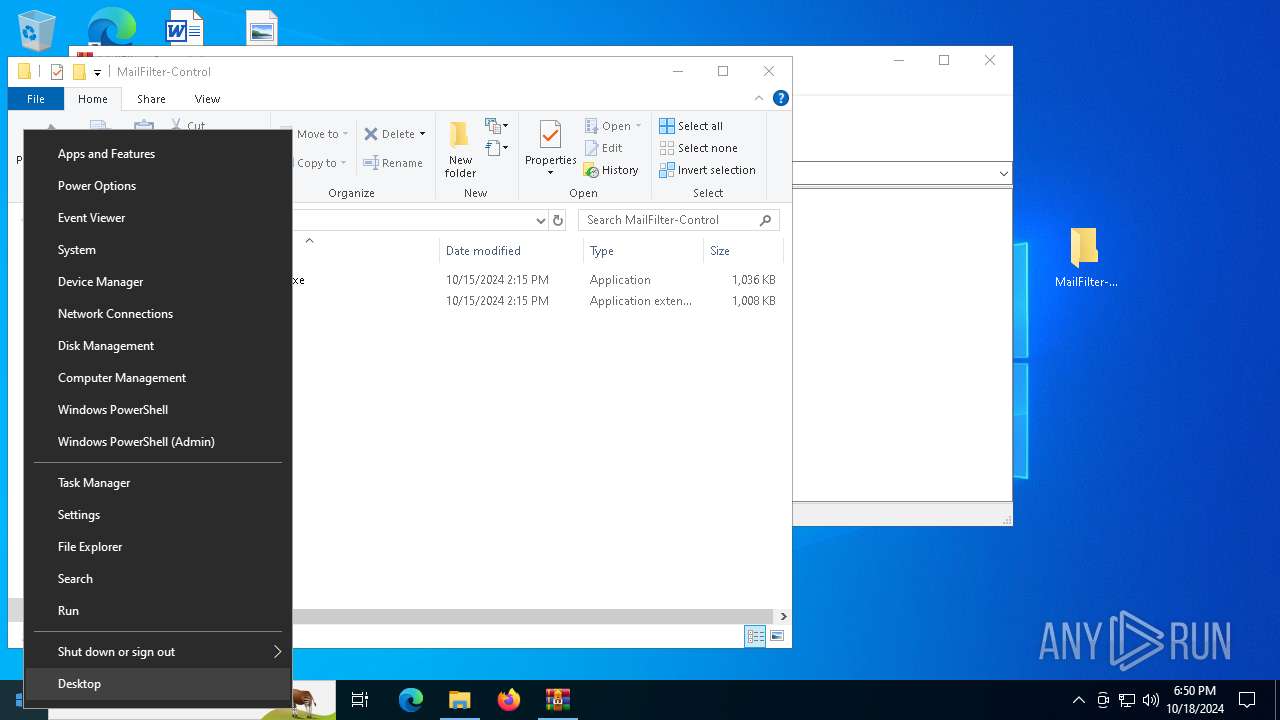Viewport: 1280px width, 720px height.
Task: Click Select none in the ribbon
Action: tap(698, 148)
